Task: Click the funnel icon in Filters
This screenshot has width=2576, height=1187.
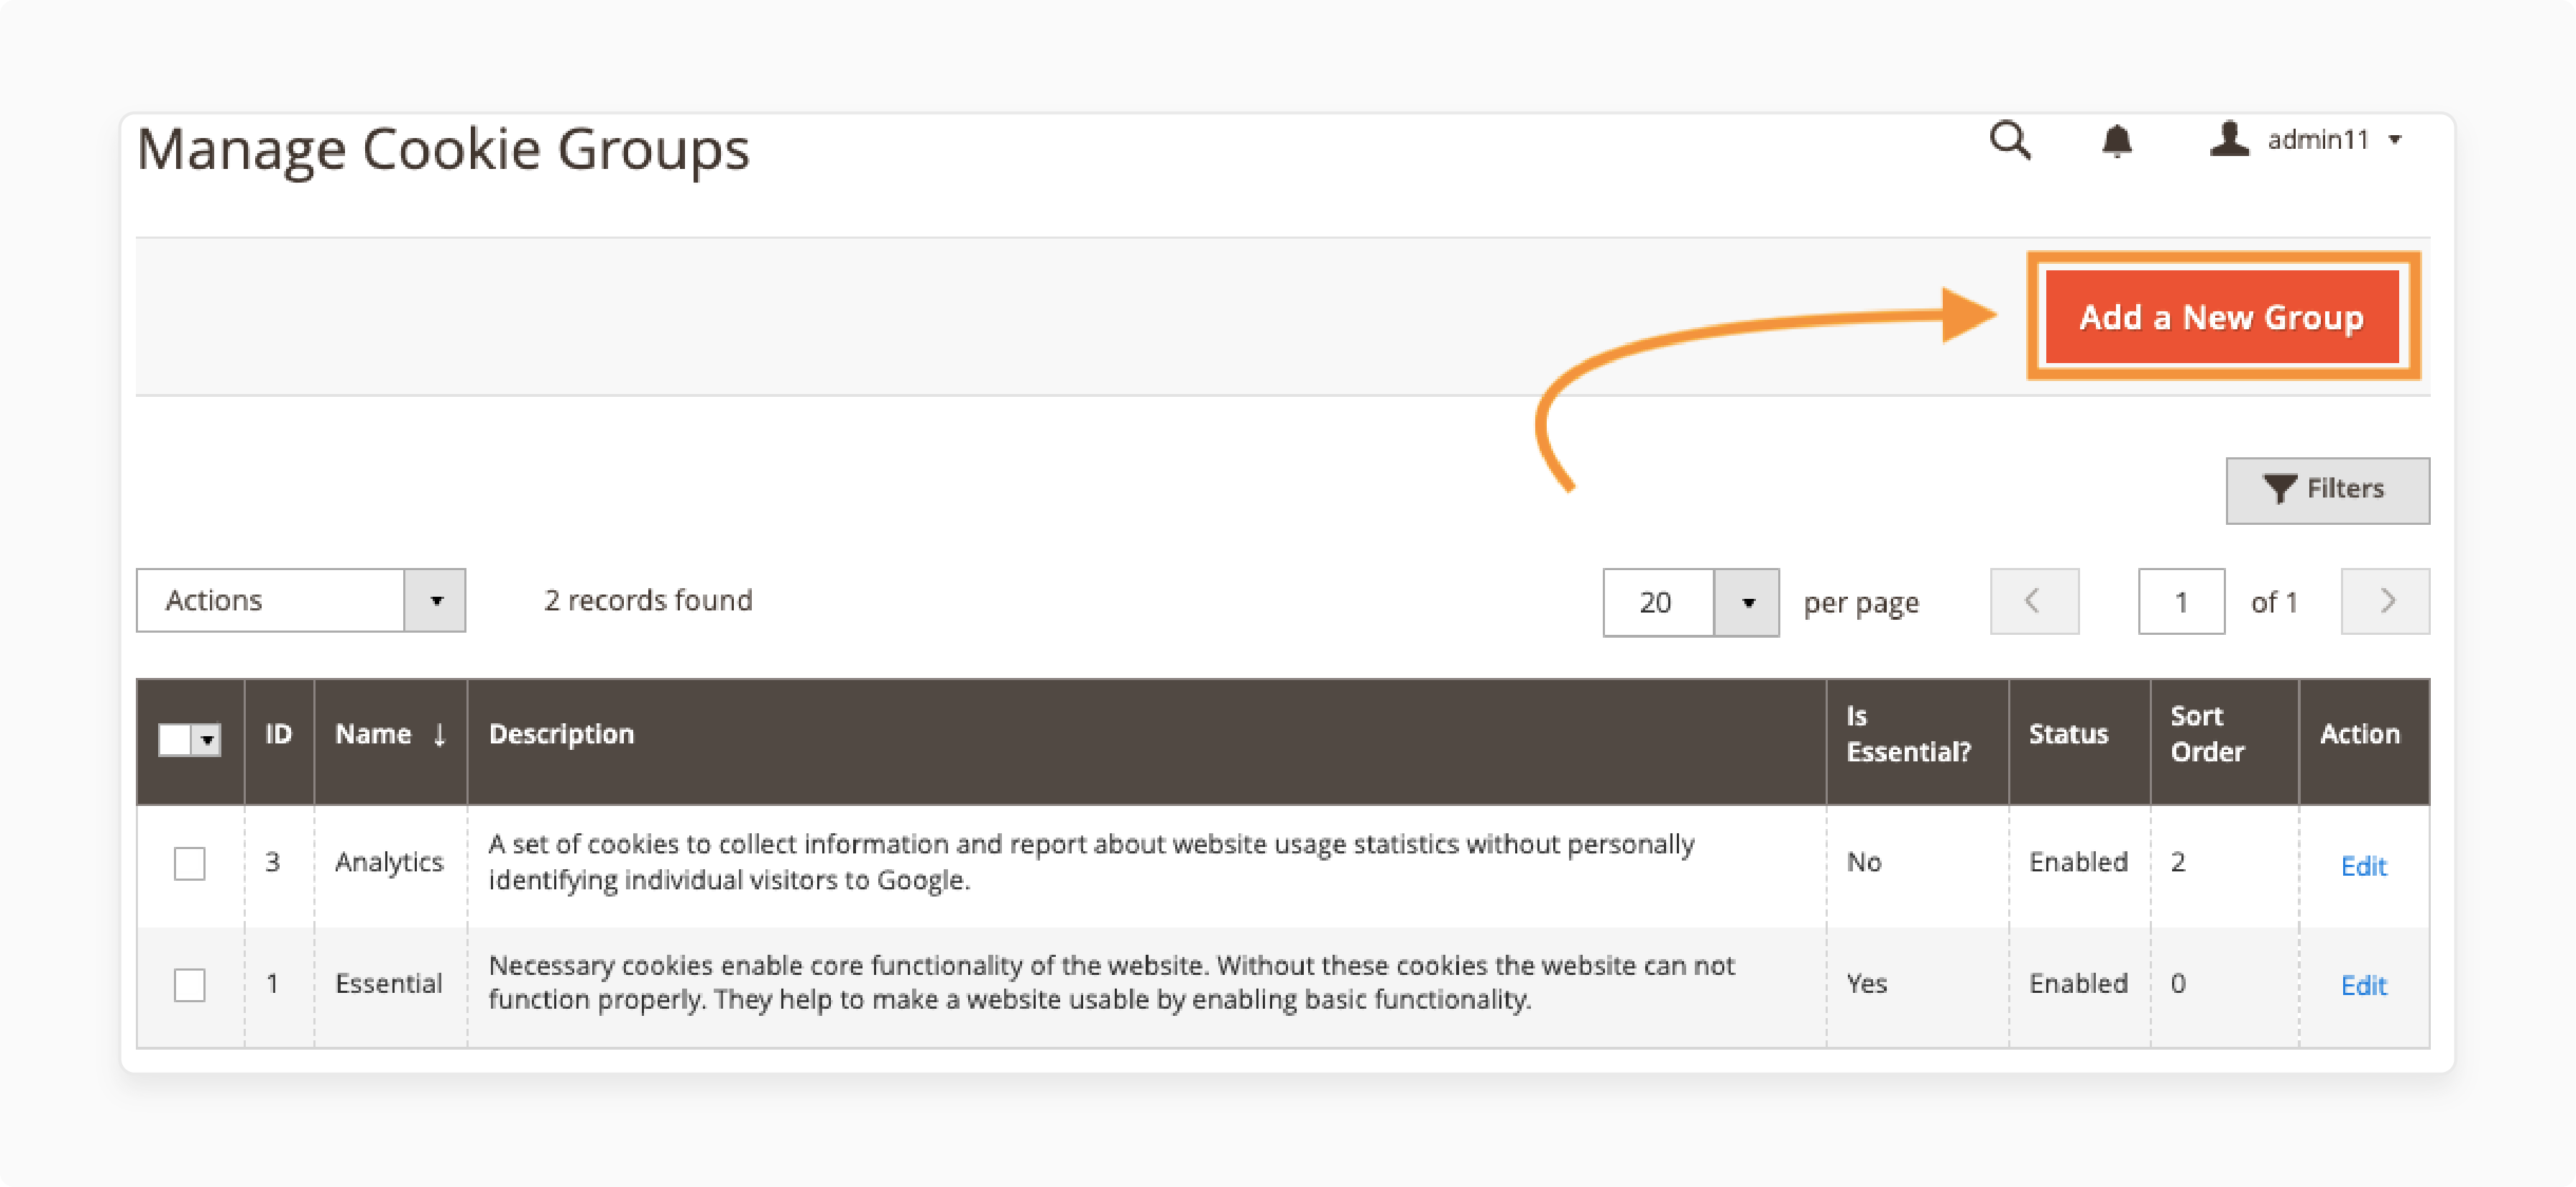Action: pyautogui.click(x=2279, y=489)
